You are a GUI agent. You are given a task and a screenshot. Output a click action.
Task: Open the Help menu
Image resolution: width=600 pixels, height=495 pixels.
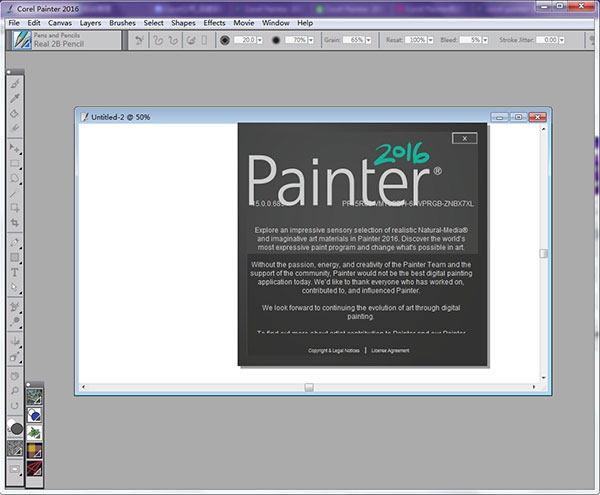click(305, 23)
